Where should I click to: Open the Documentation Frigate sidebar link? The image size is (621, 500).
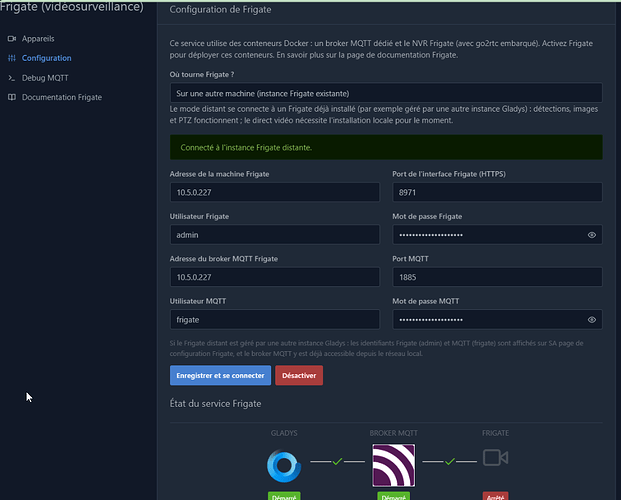(x=61, y=97)
